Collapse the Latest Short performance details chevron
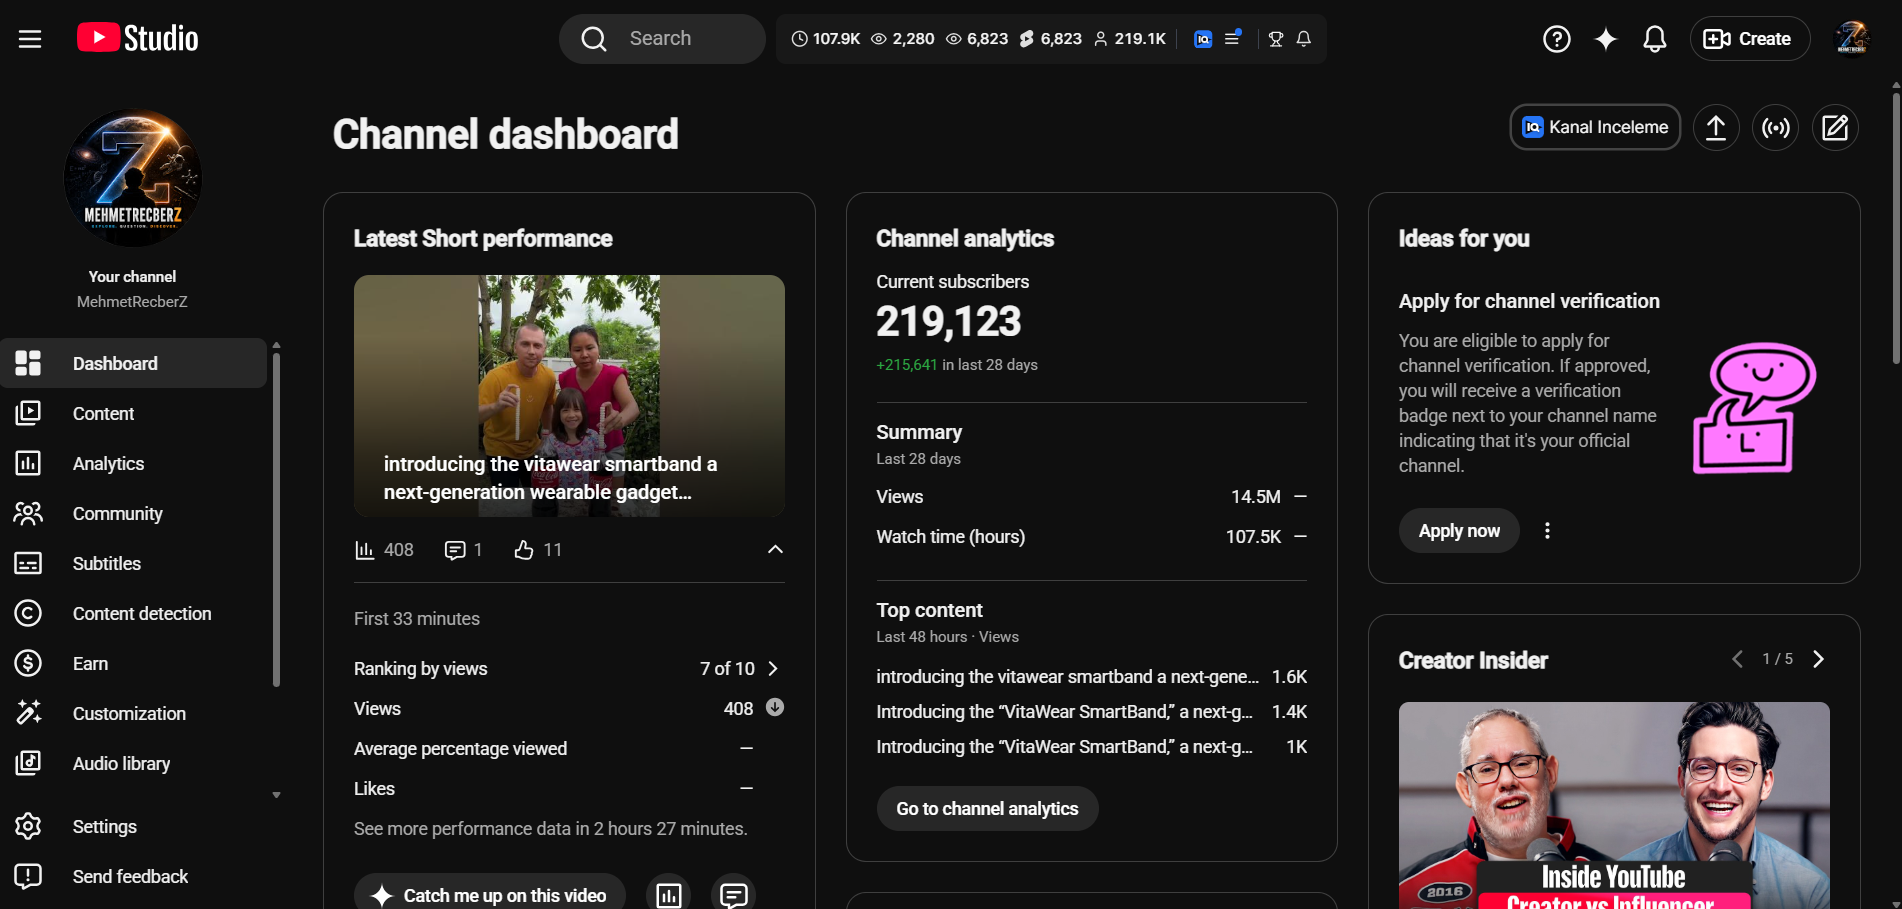Screen dimensions: 1902x909 pos(775,549)
